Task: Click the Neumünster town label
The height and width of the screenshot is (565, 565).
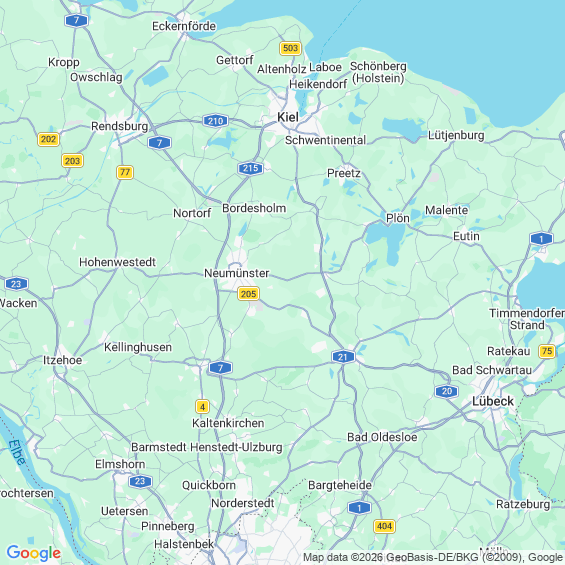Action: [237, 273]
